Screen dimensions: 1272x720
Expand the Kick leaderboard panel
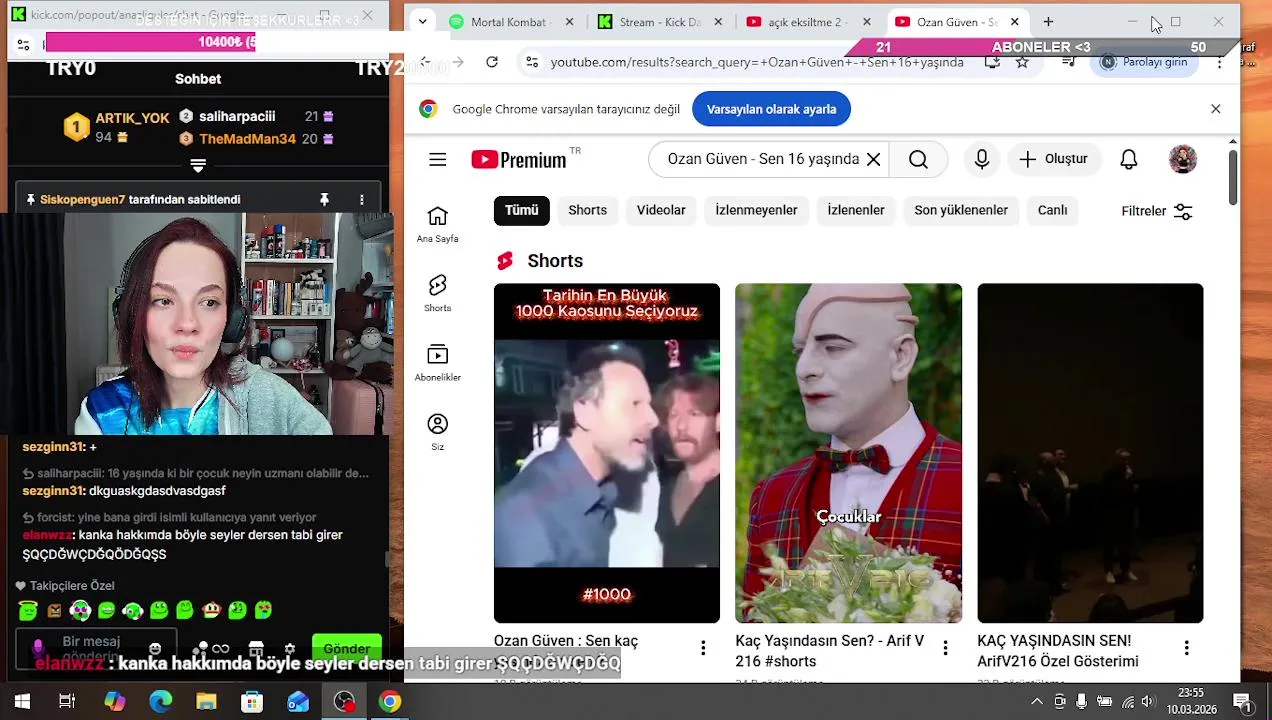click(198, 166)
